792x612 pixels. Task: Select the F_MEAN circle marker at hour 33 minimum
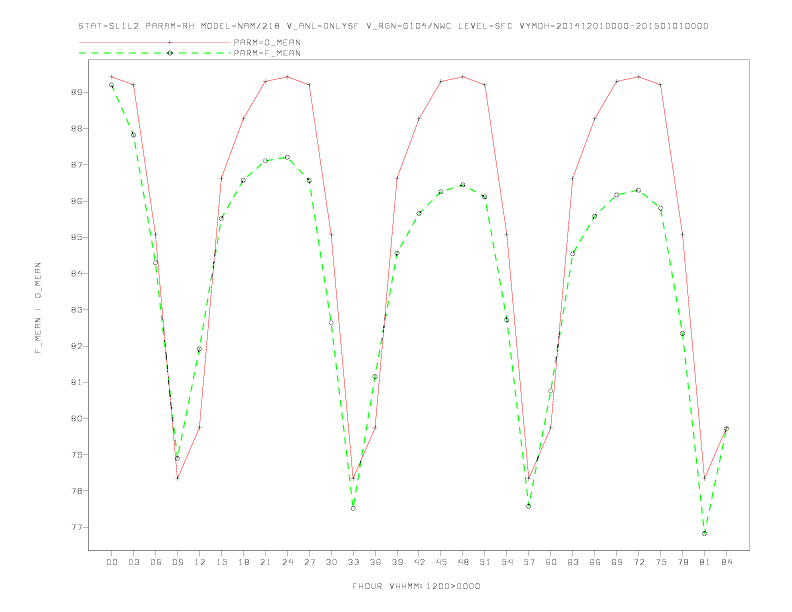coord(353,508)
